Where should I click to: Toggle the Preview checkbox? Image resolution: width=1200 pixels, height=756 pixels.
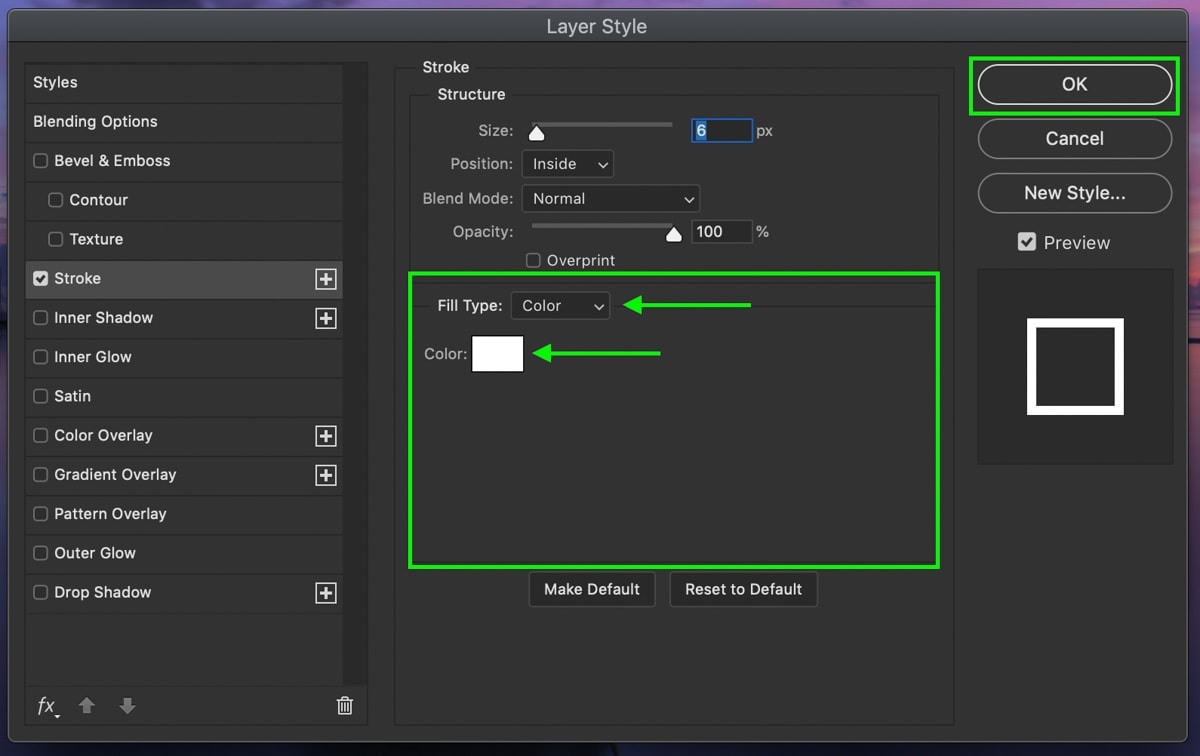tap(1027, 241)
